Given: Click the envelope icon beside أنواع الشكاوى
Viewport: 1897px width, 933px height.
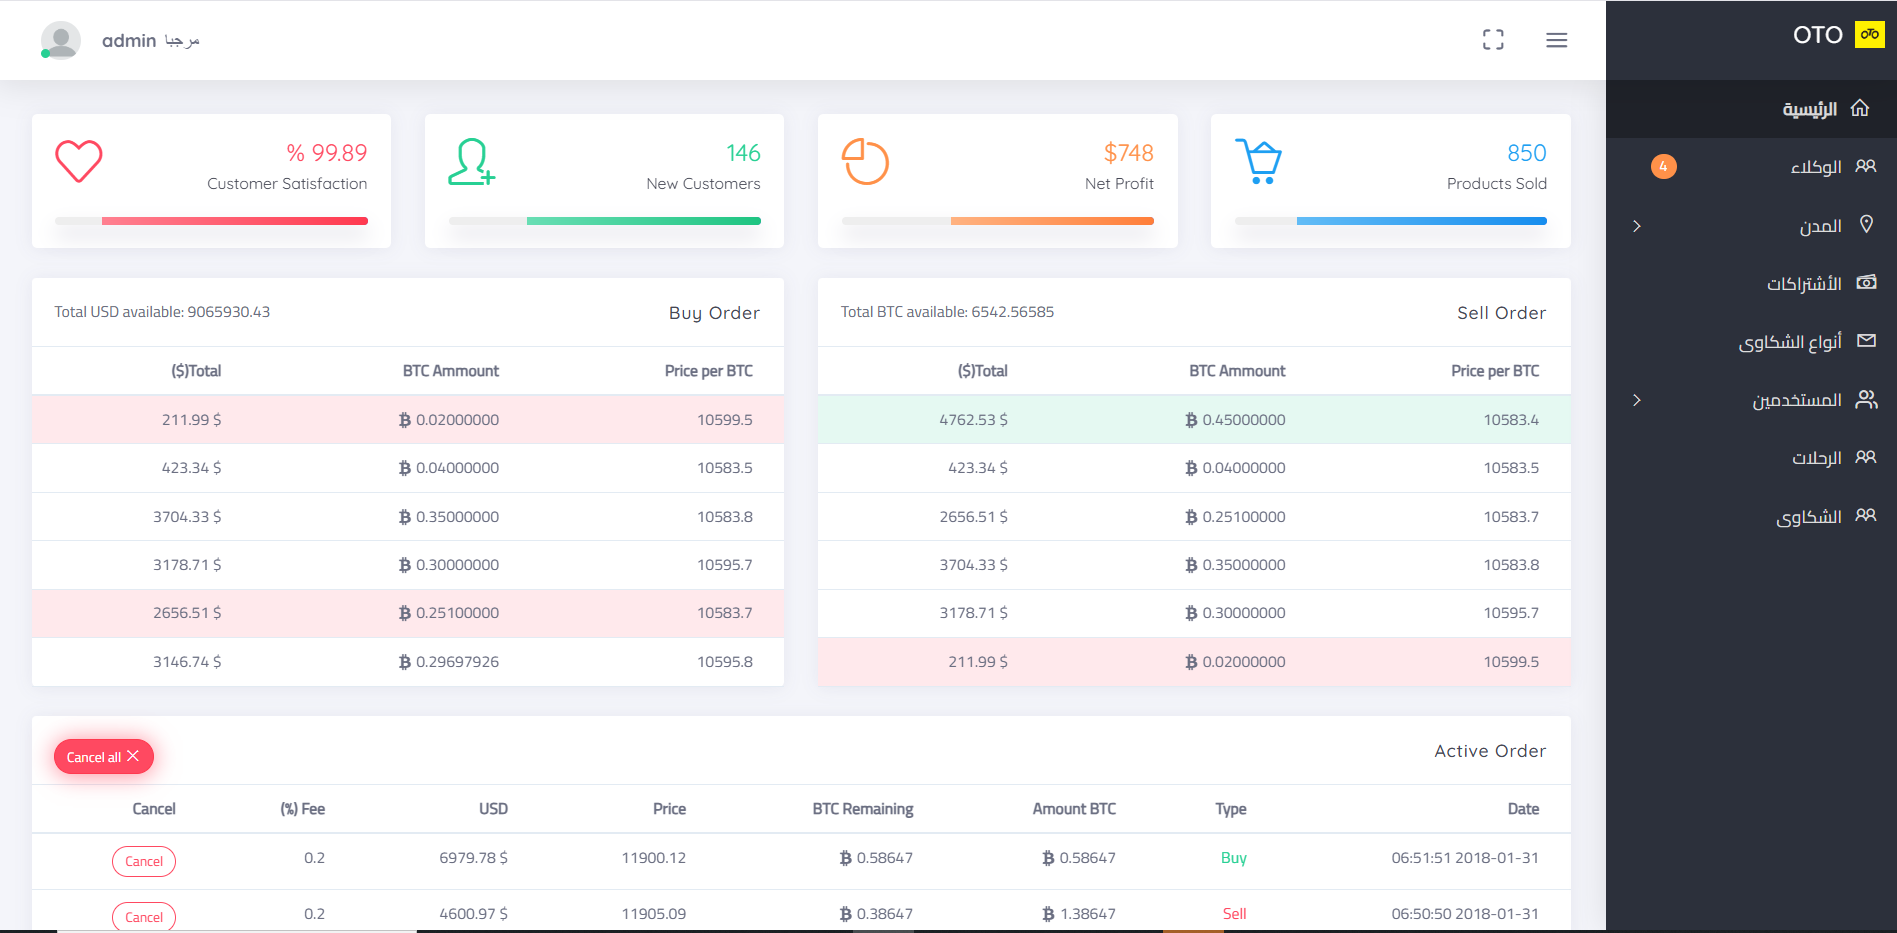Looking at the screenshot, I should [x=1866, y=341].
